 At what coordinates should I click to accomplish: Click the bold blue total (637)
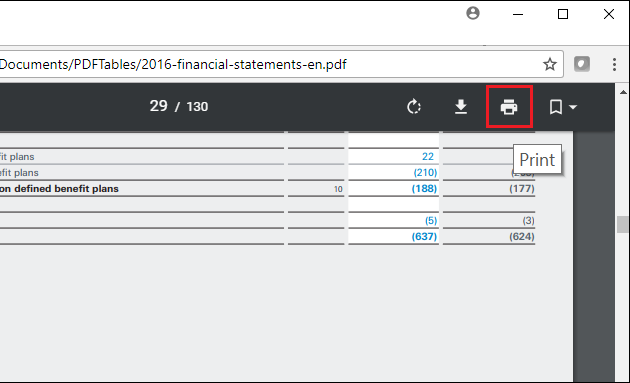424,236
